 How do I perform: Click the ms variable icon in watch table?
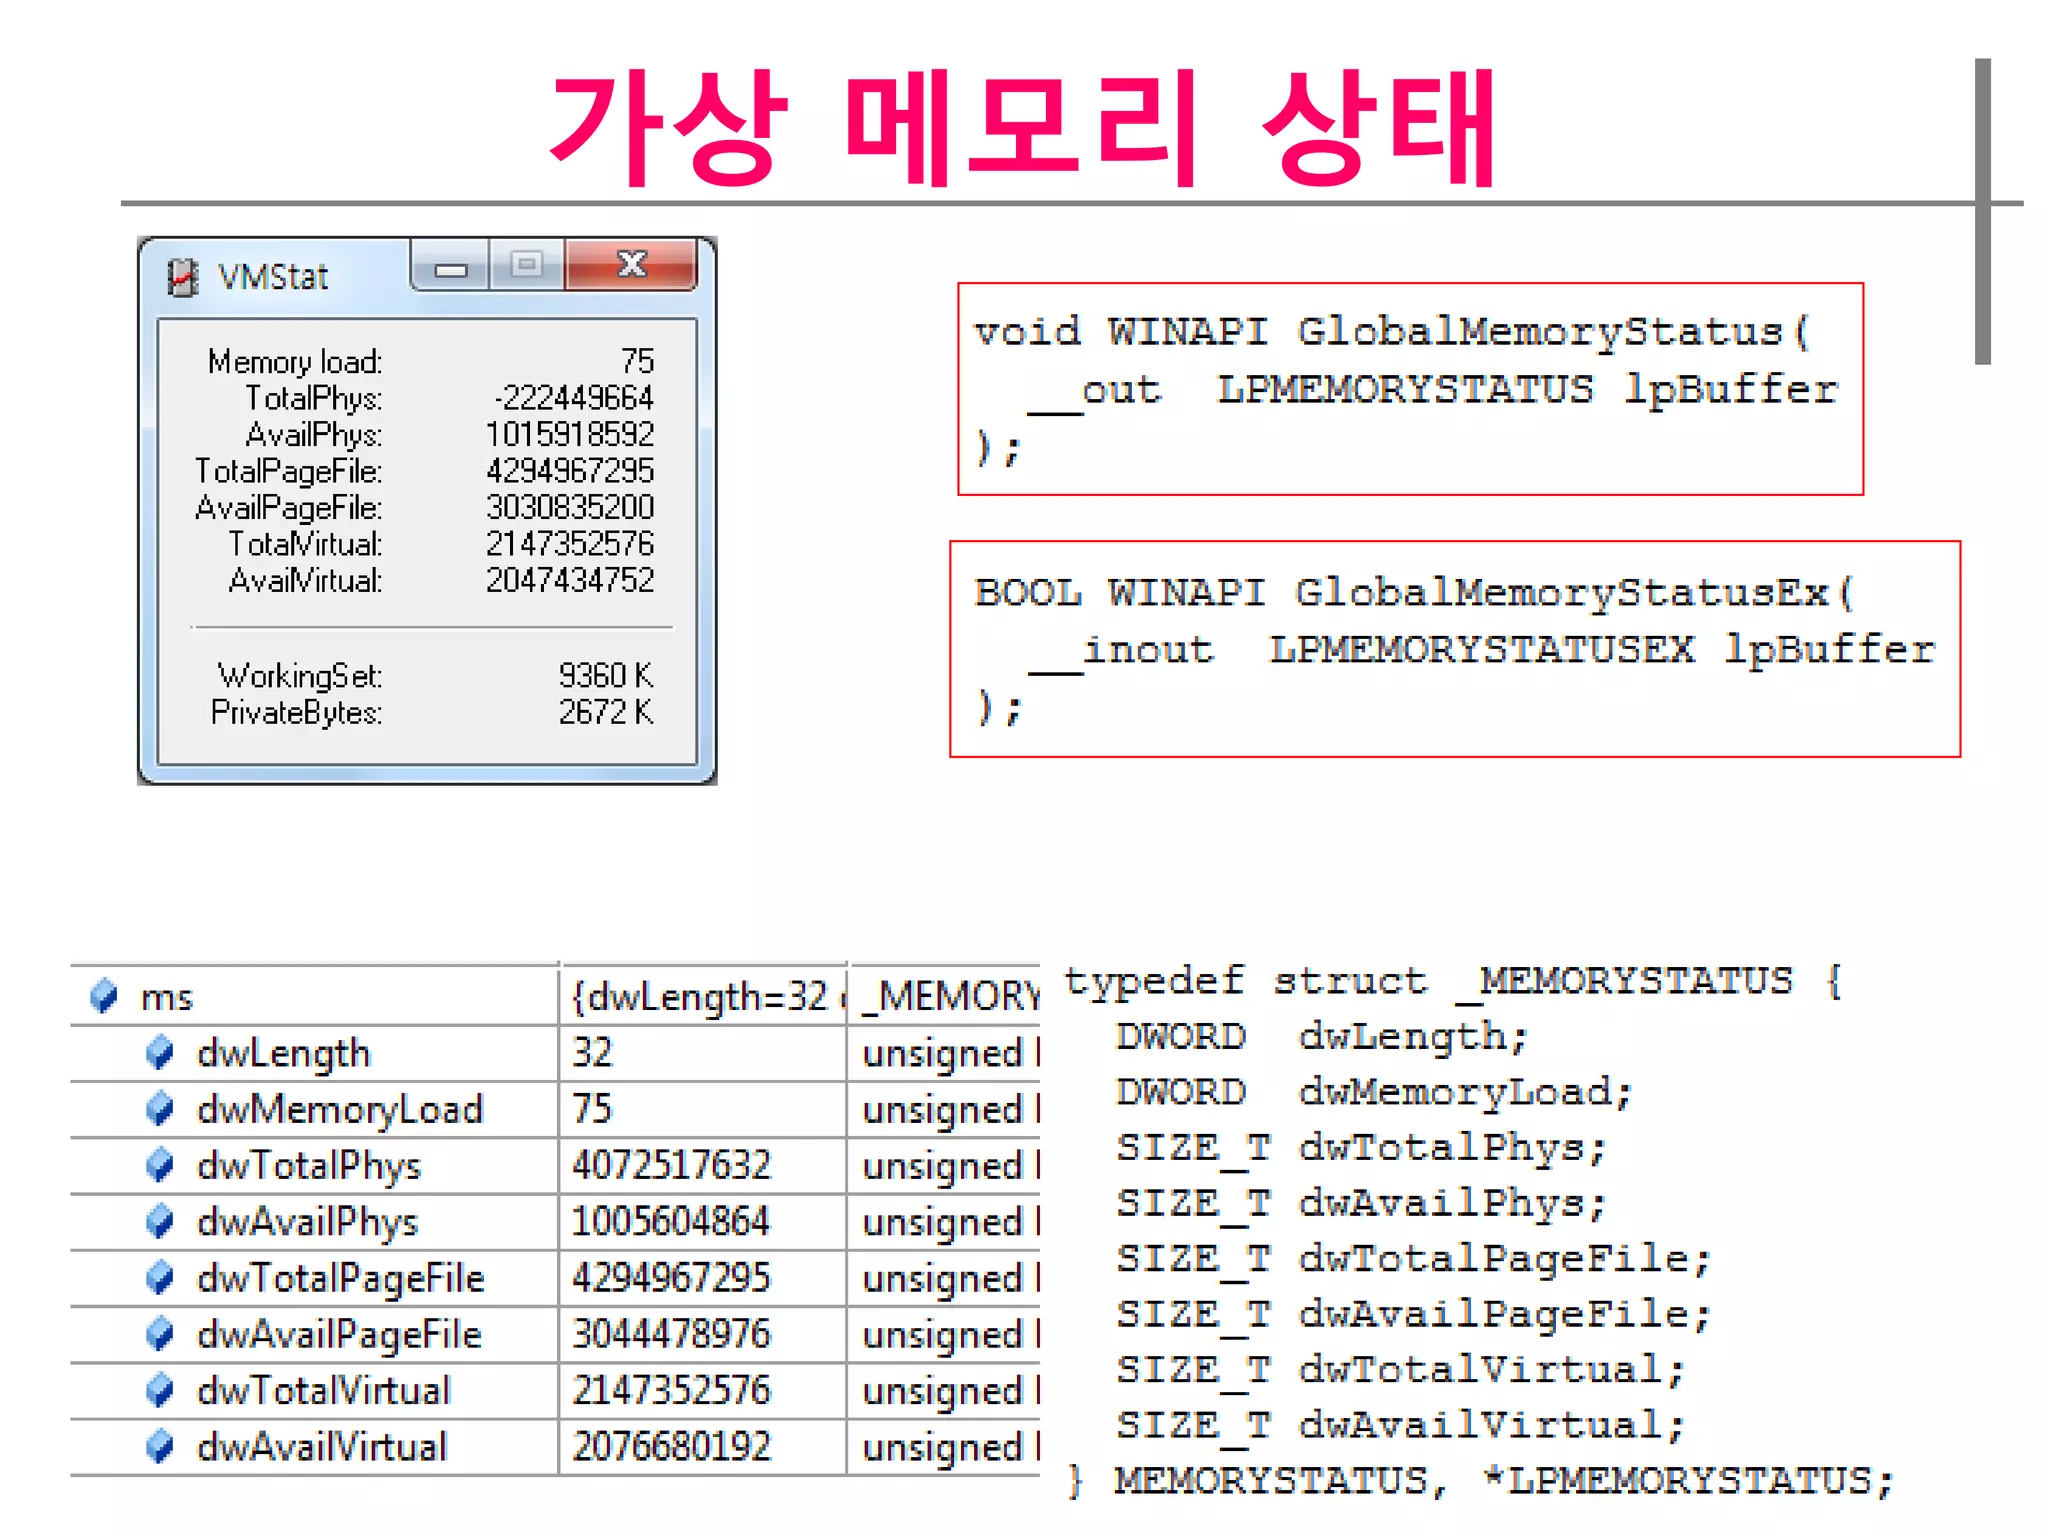pyautogui.click(x=104, y=996)
